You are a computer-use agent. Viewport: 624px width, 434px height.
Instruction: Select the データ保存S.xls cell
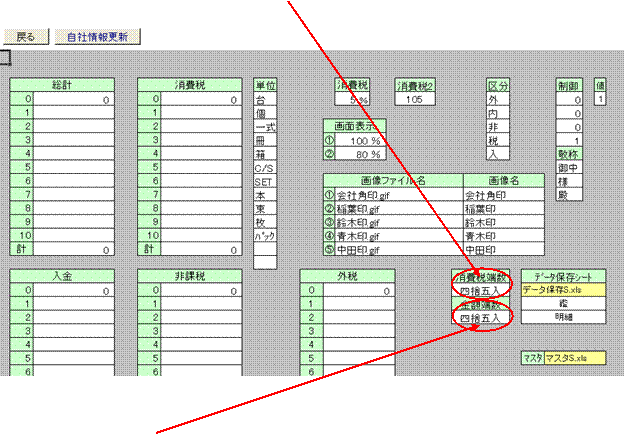click(x=563, y=290)
